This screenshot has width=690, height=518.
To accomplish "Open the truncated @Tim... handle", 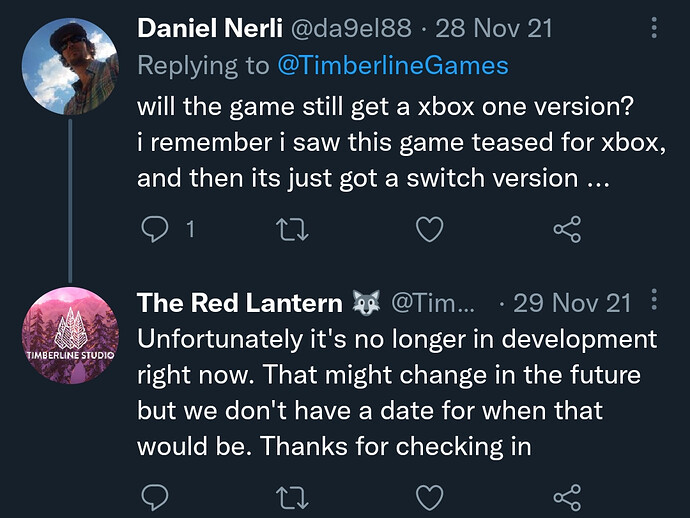I will pos(433,303).
